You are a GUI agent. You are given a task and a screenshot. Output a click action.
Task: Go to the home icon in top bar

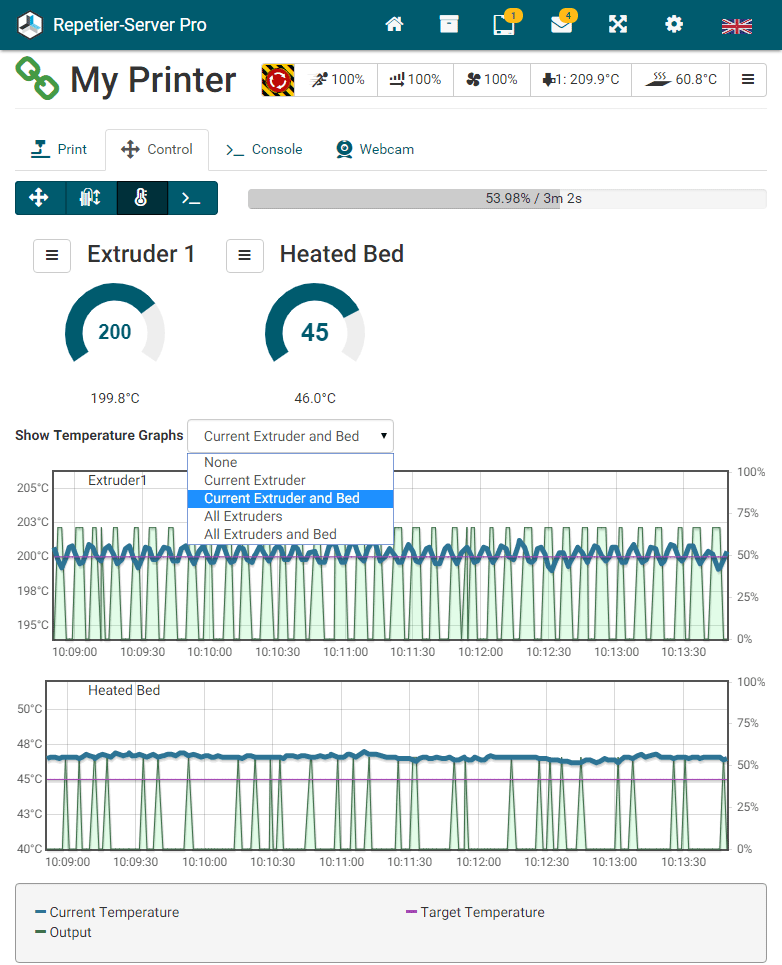(x=394, y=24)
